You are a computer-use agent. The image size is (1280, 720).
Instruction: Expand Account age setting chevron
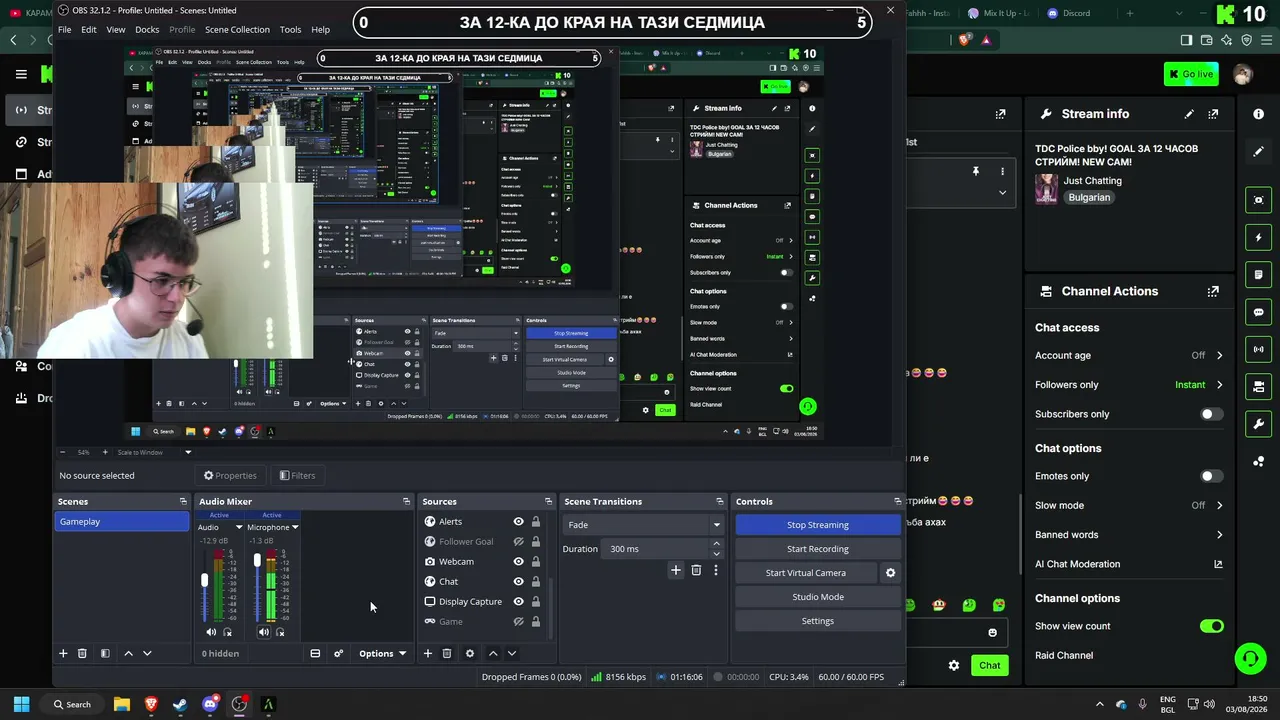(1219, 355)
